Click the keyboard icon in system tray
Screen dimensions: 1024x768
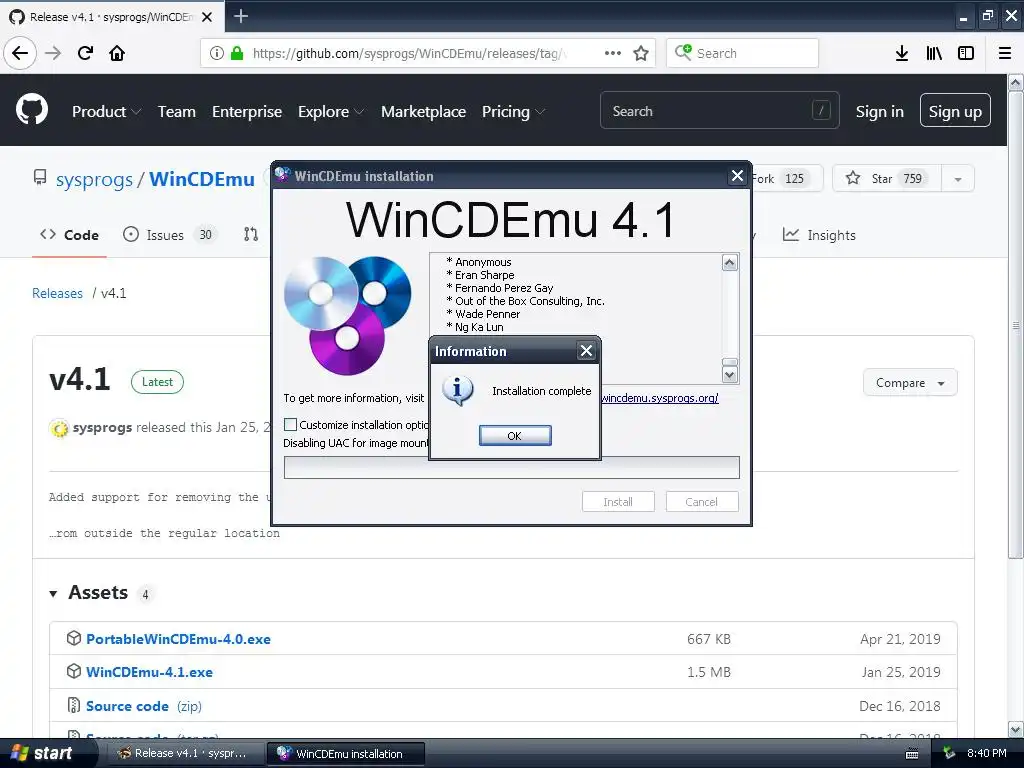coord(912,754)
